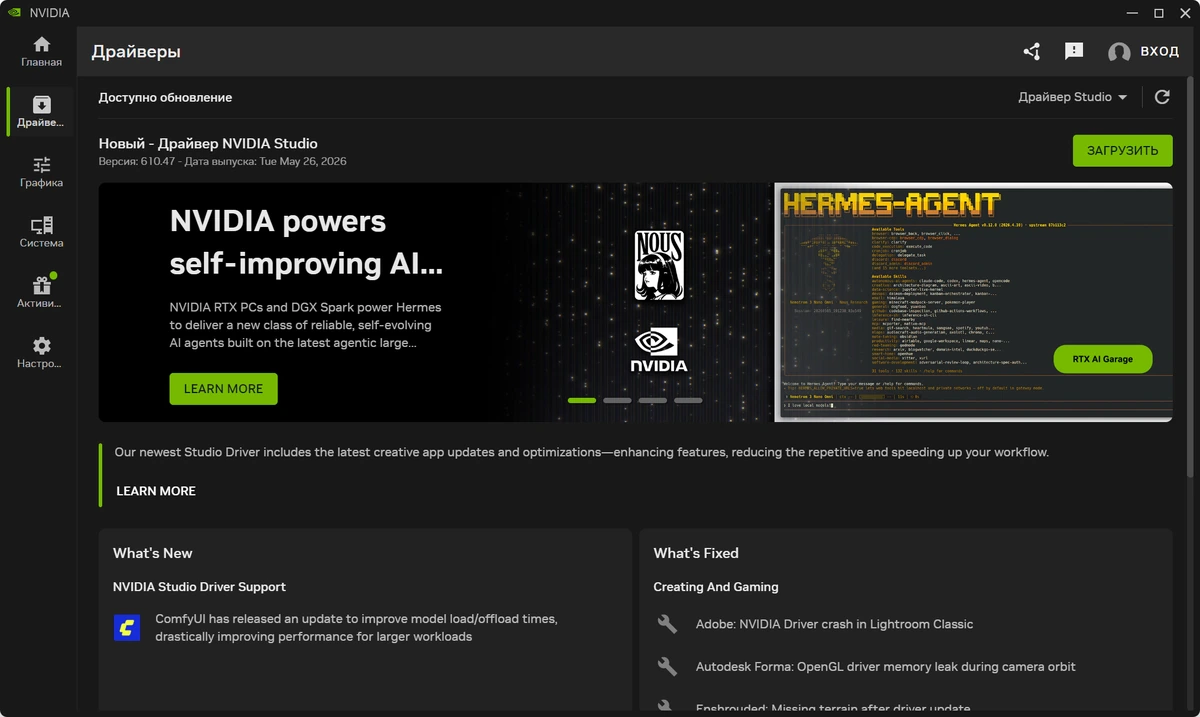The width and height of the screenshot is (1200, 717).
Task: Click wrench icon beside Adobe Lightroom fix
Action: pos(667,624)
